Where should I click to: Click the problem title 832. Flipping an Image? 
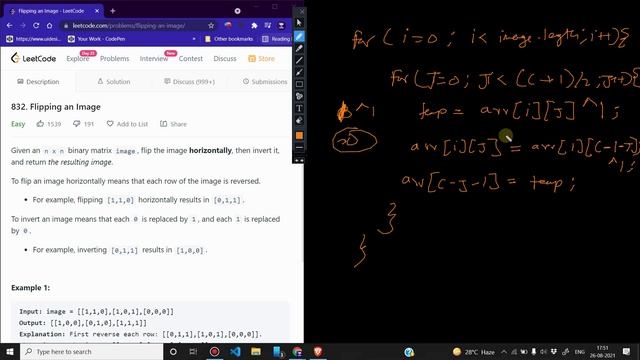56,107
